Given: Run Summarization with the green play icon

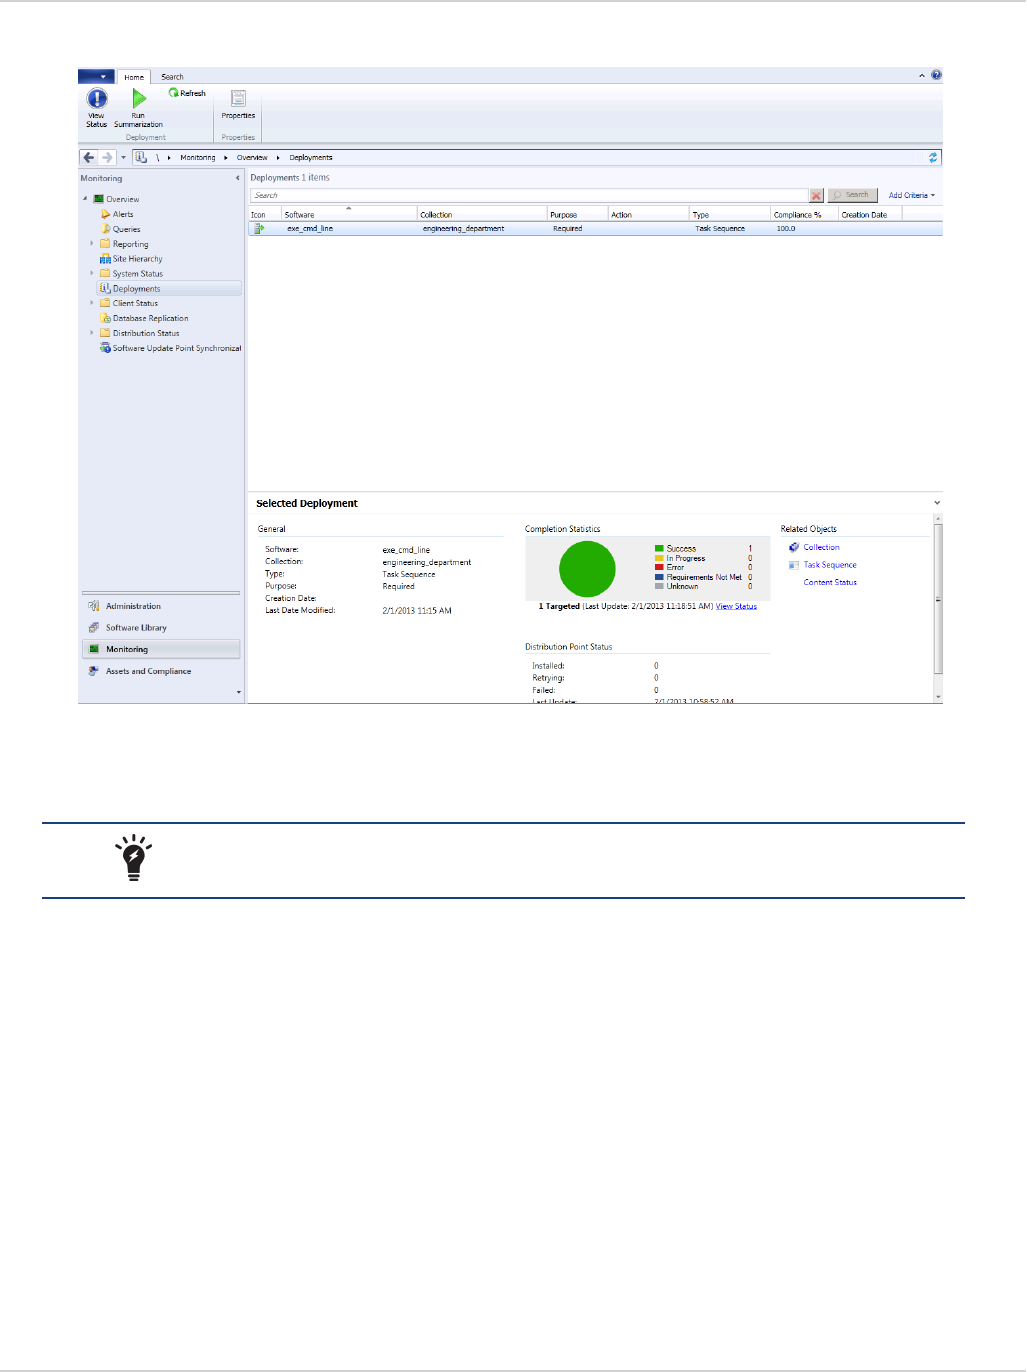Looking at the screenshot, I should [x=139, y=98].
